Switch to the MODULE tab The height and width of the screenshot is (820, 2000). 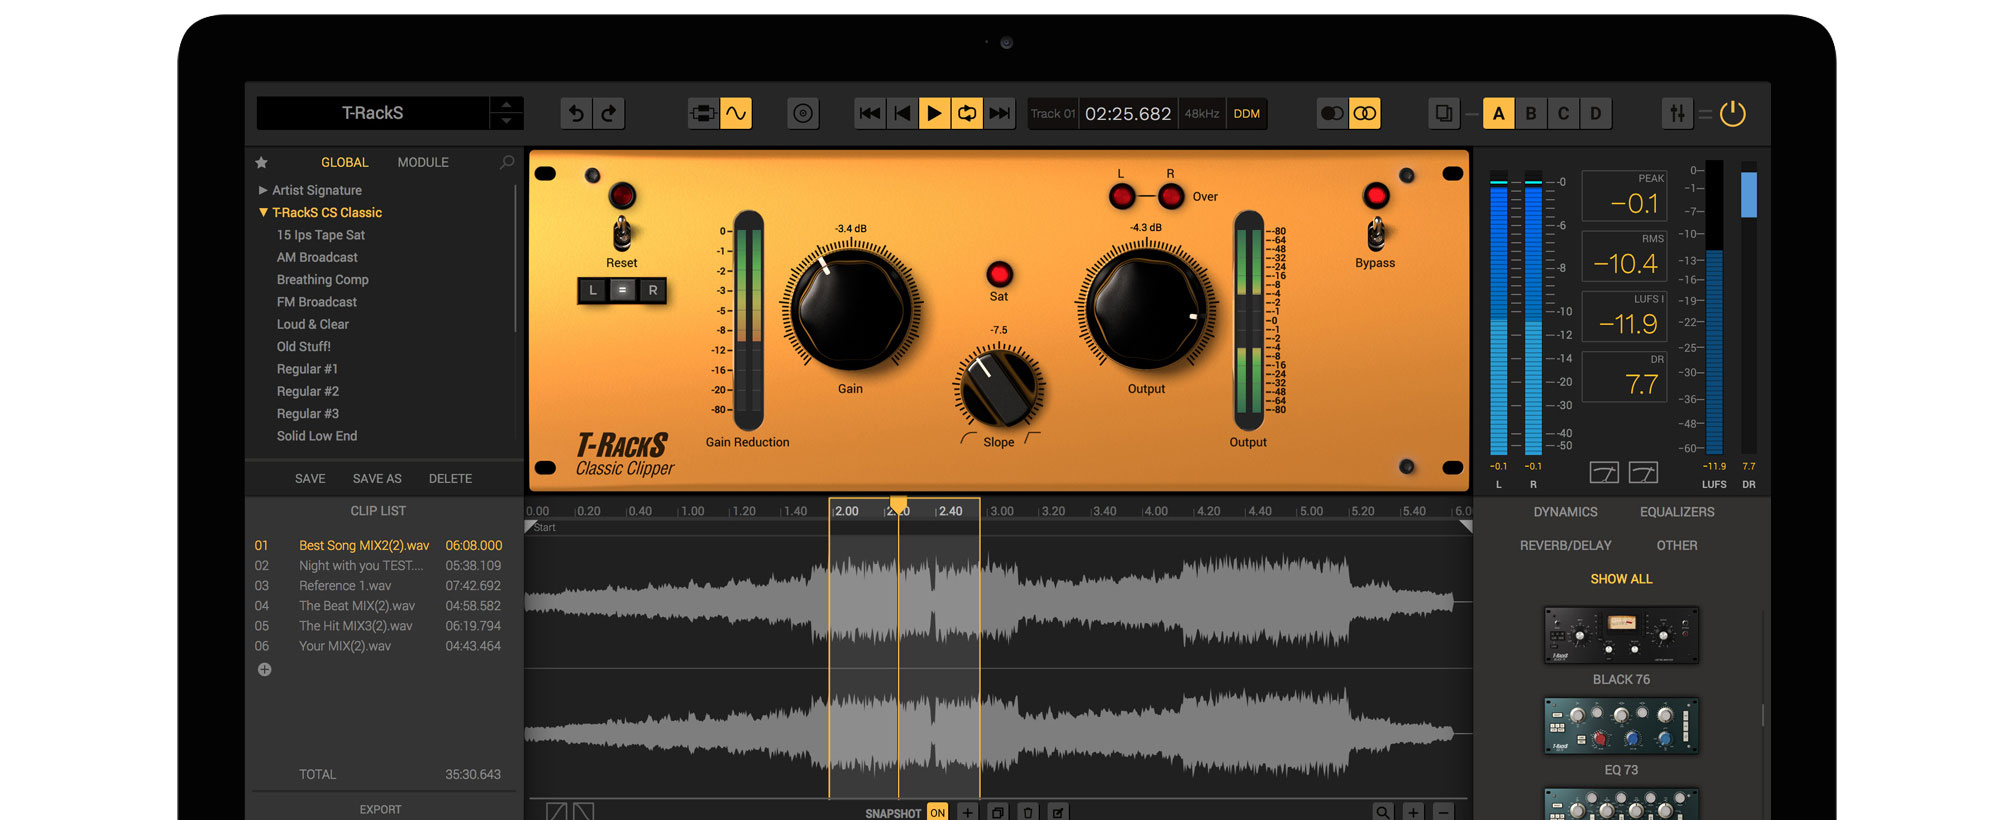(x=423, y=162)
